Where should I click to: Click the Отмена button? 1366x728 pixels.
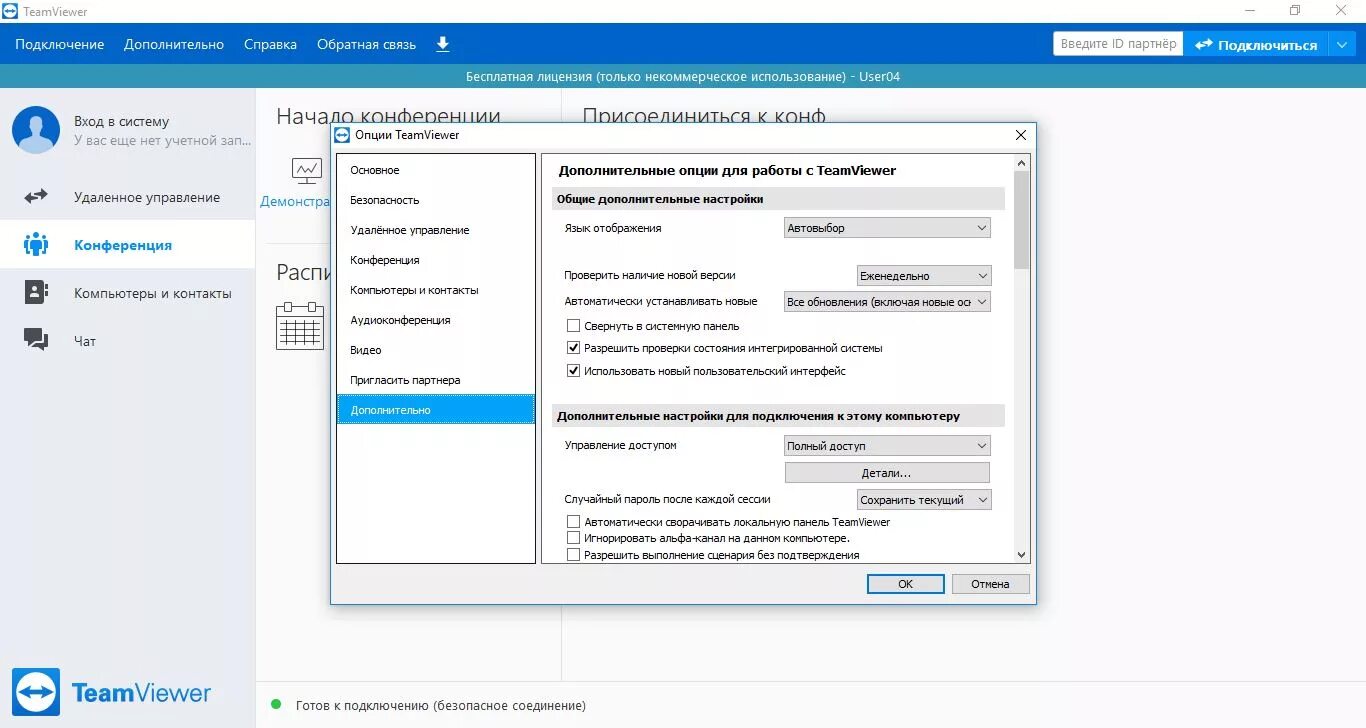(990, 584)
